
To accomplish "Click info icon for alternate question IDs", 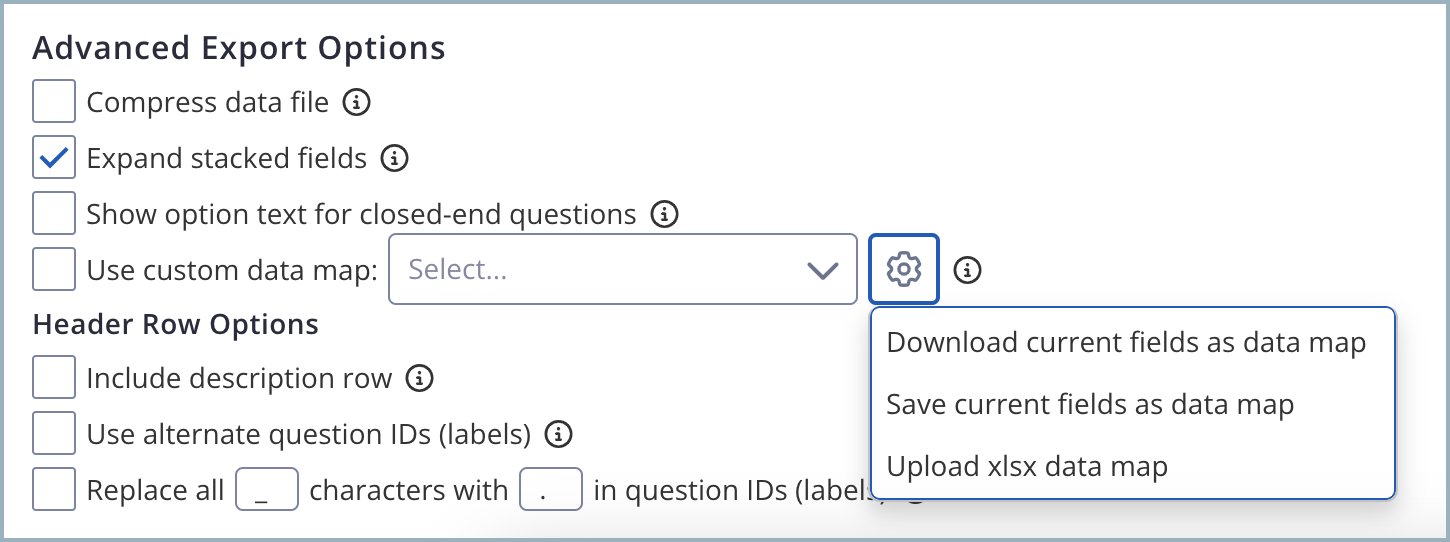I will [559, 434].
